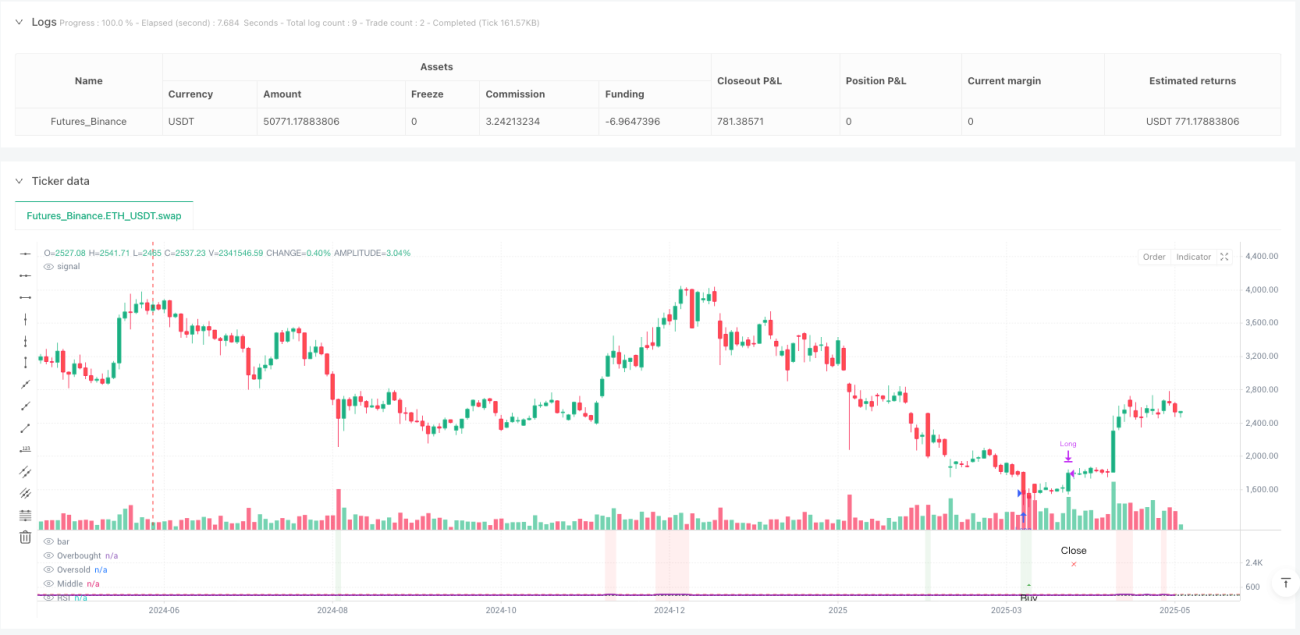The height and width of the screenshot is (635, 1300).
Task: Toggle visibility of the signal indicator
Action: coord(49,266)
